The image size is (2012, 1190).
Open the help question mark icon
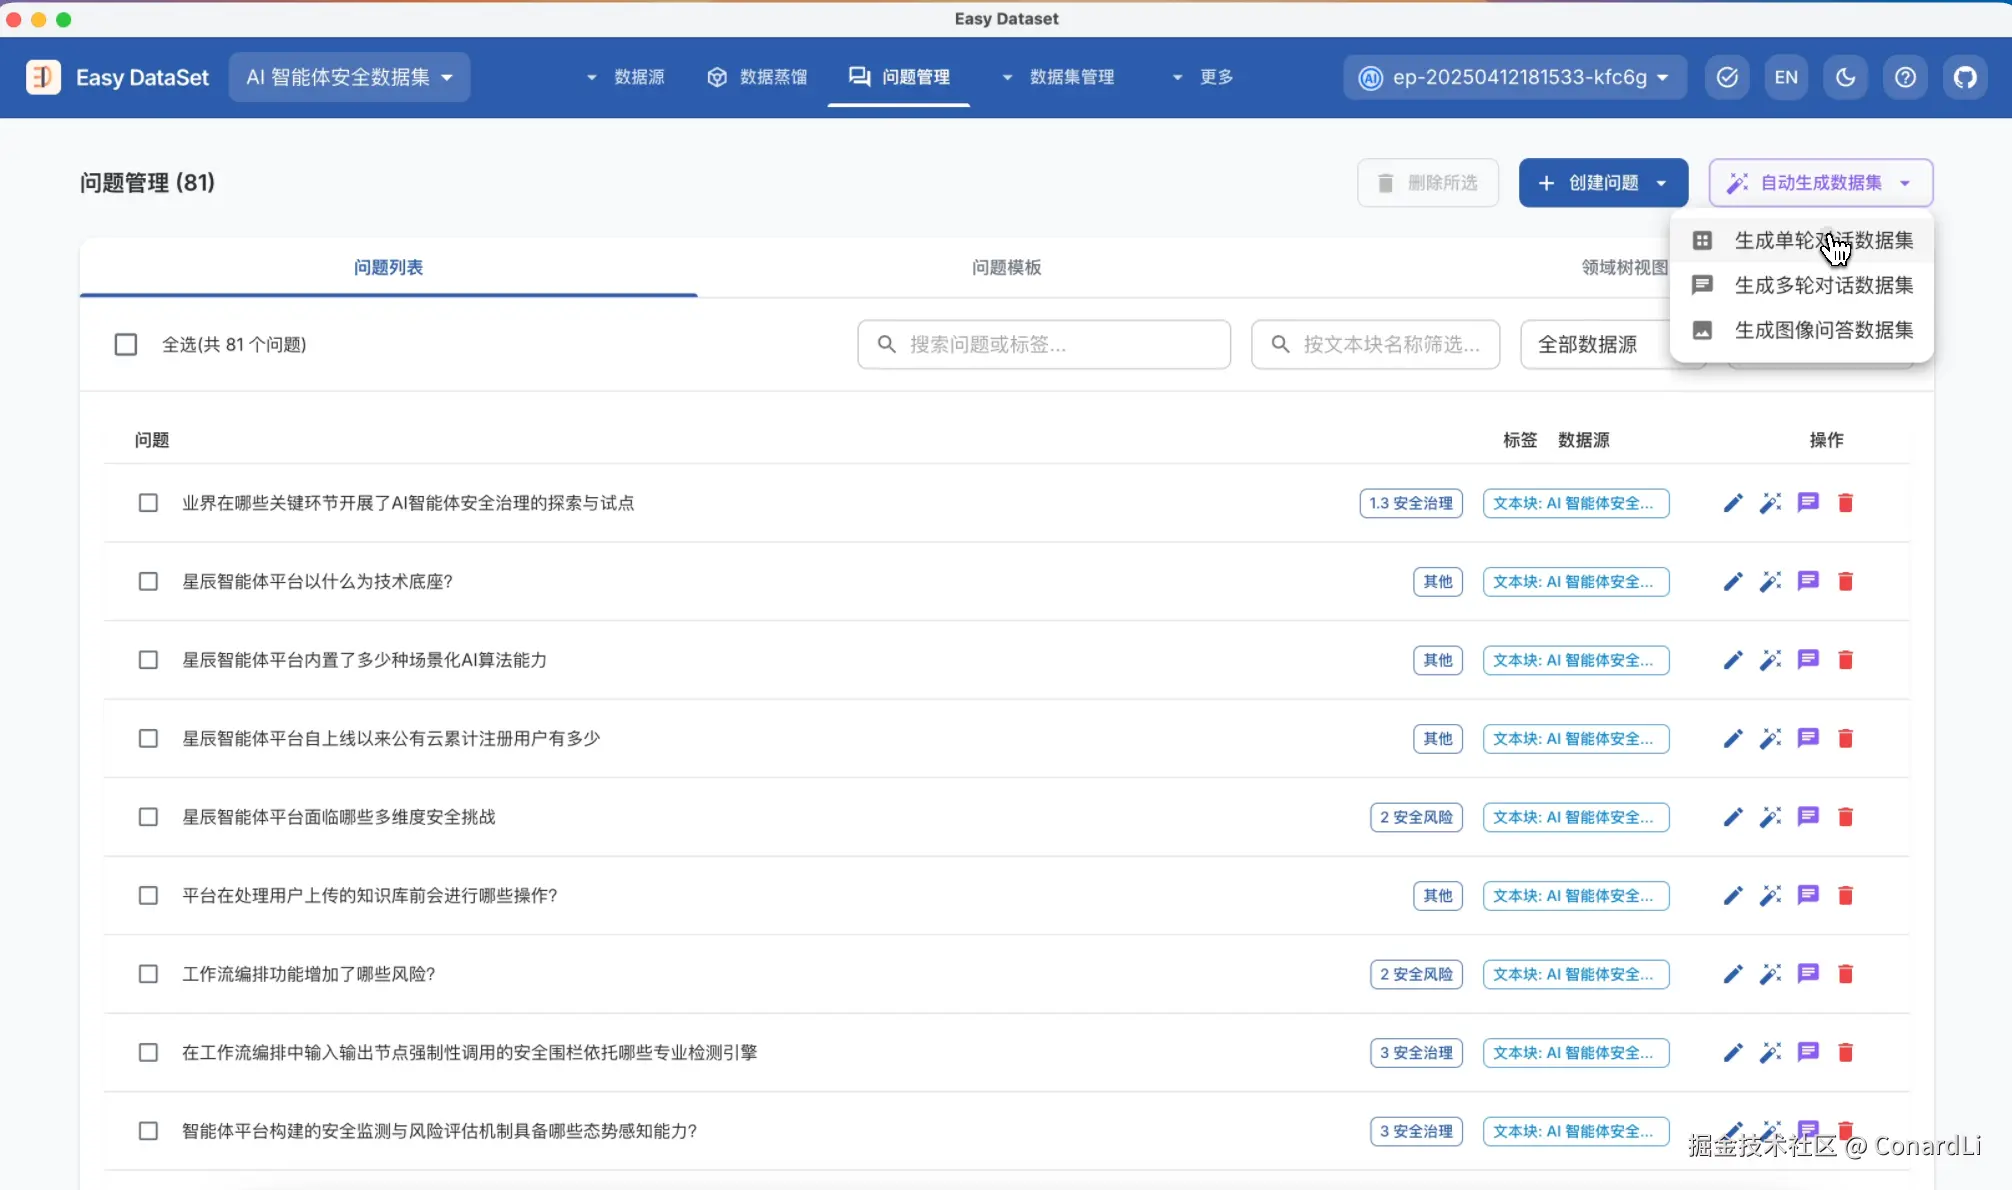point(1905,77)
